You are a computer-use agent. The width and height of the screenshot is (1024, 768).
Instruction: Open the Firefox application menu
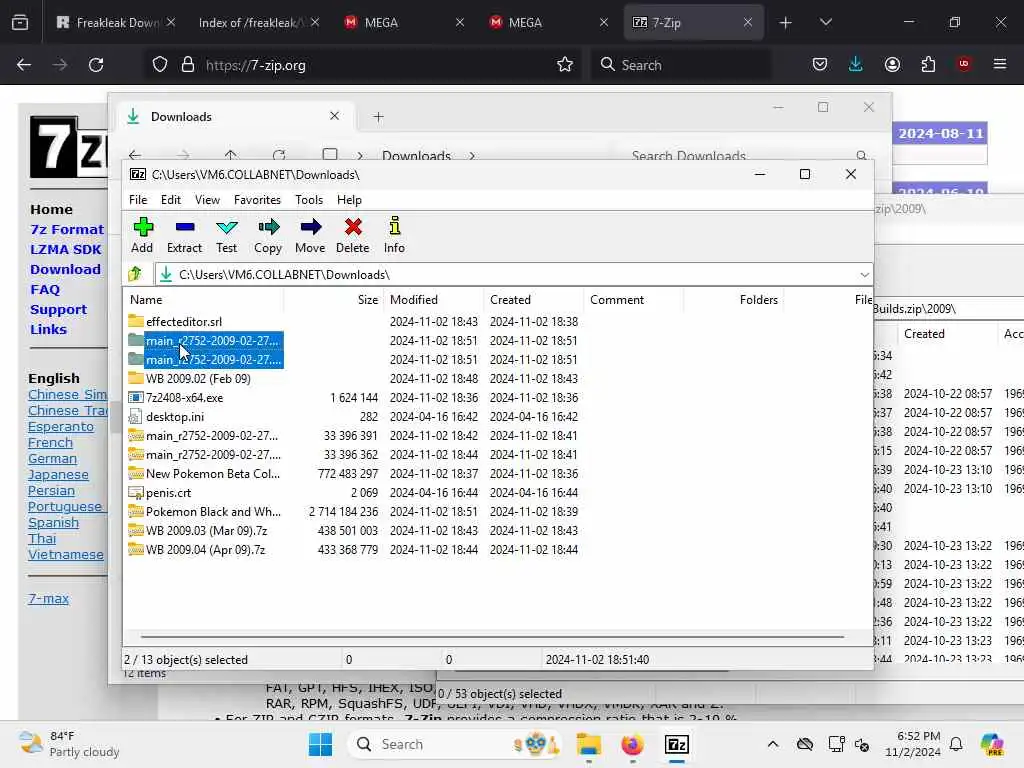(999, 64)
